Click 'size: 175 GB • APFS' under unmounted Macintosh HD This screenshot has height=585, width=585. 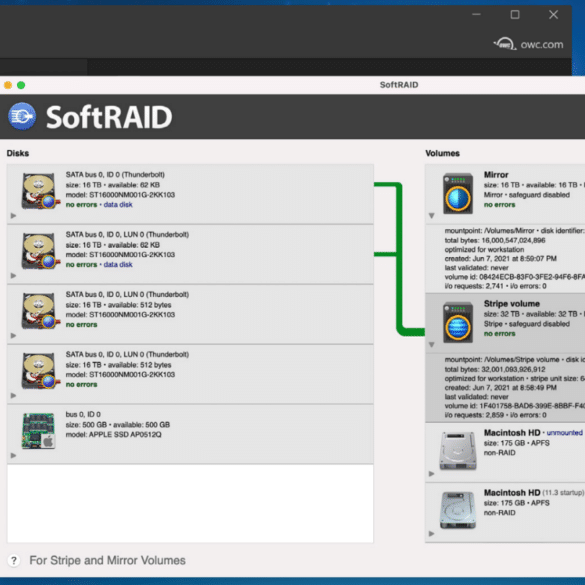[516, 443]
